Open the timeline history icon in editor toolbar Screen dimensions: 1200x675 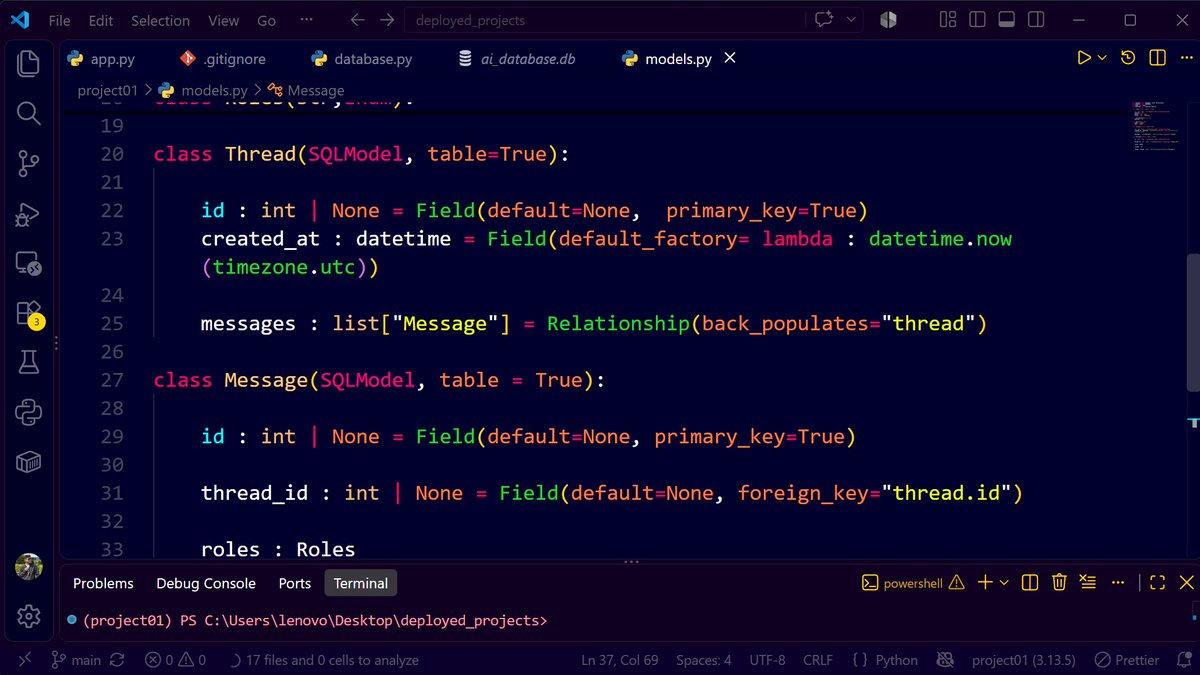point(1128,58)
